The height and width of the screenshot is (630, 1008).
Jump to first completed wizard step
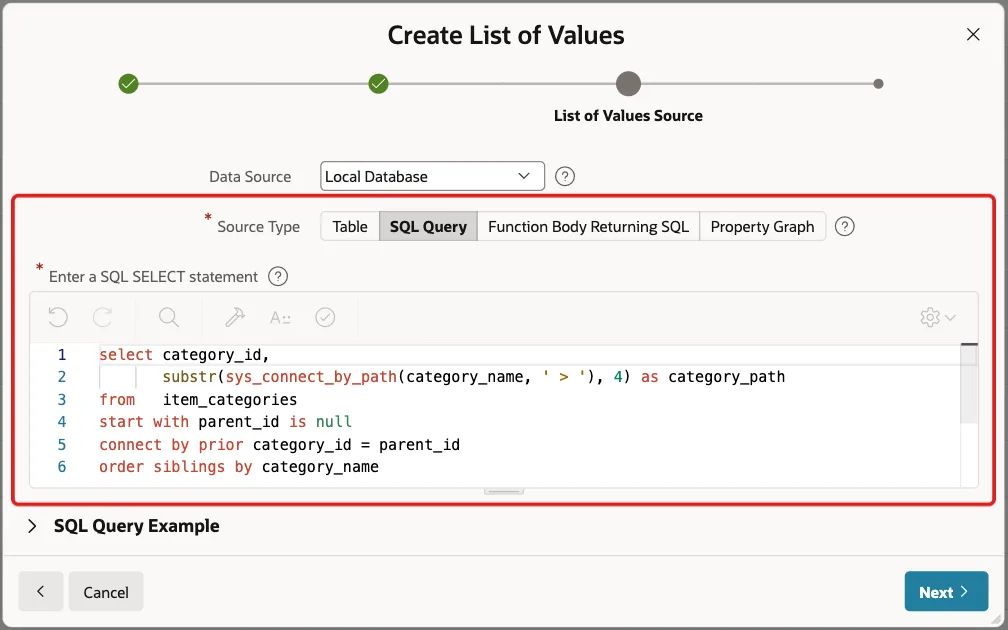(129, 84)
